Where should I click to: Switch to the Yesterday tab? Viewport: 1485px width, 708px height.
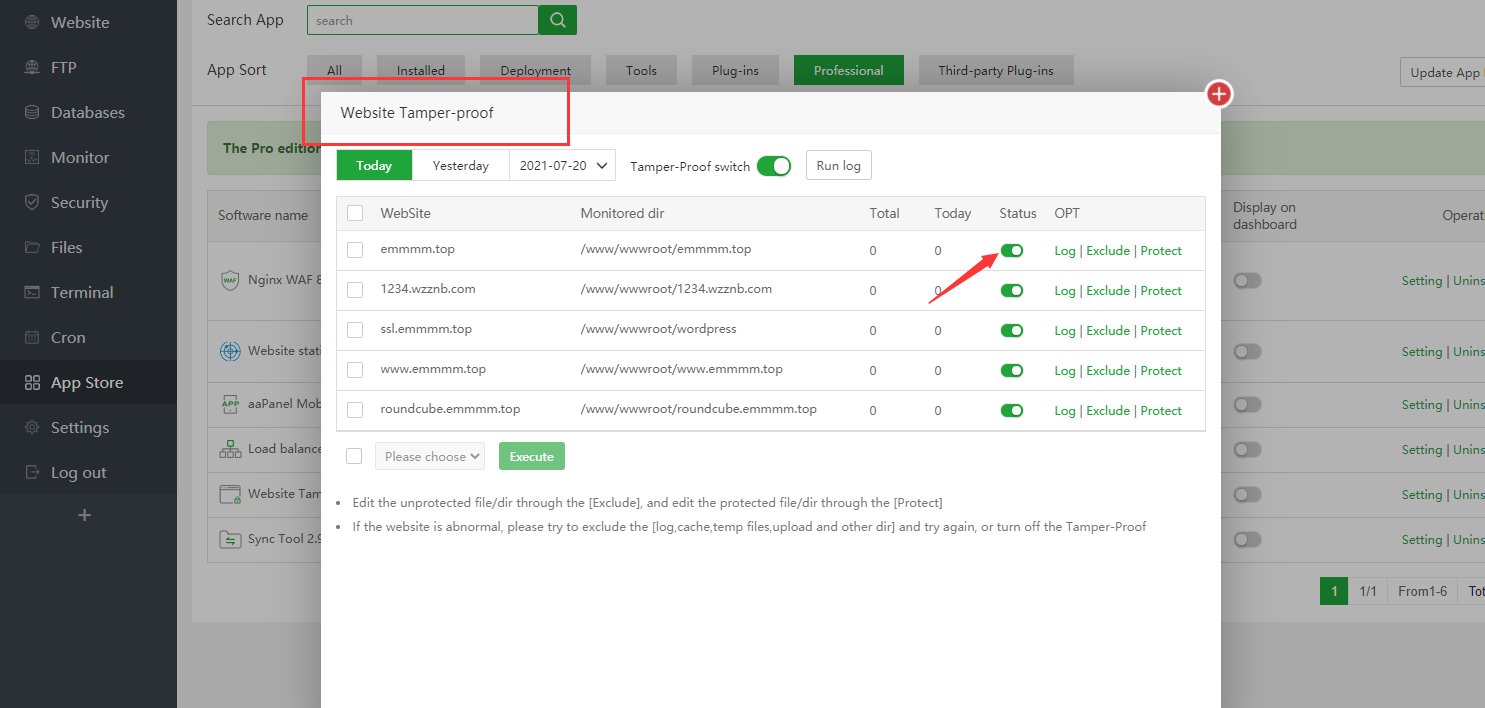pyautogui.click(x=460, y=166)
